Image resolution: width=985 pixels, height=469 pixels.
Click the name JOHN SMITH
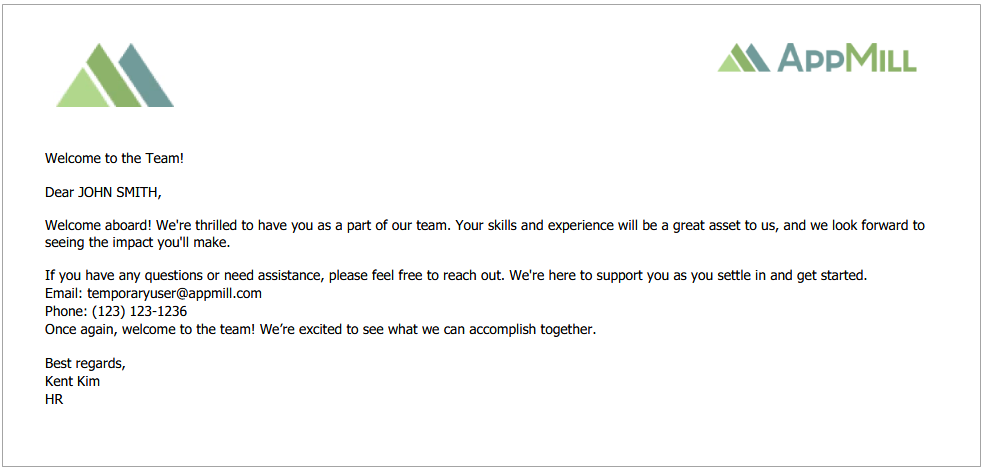pyautogui.click(x=117, y=193)
